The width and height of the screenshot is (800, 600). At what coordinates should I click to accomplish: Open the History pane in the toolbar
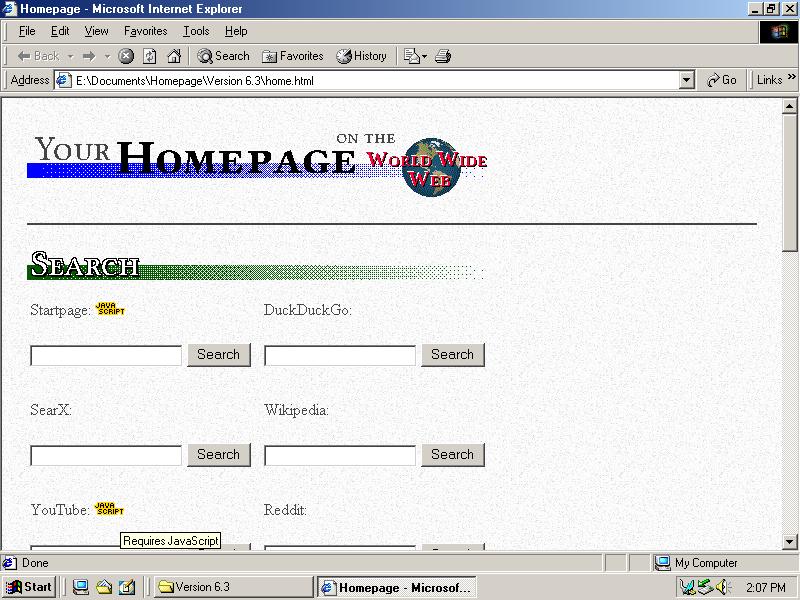(361, 56)
